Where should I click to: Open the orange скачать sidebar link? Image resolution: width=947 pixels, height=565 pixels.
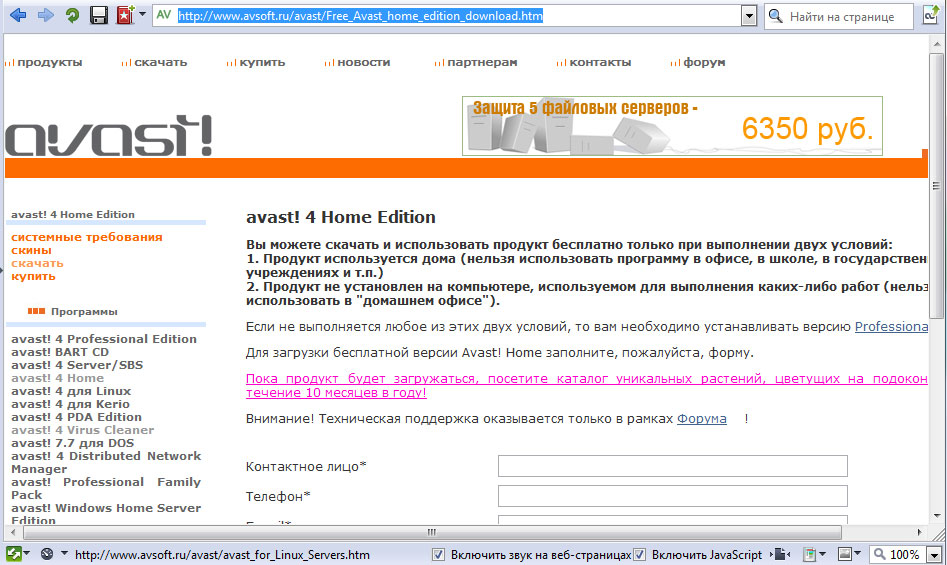point(37,263)
